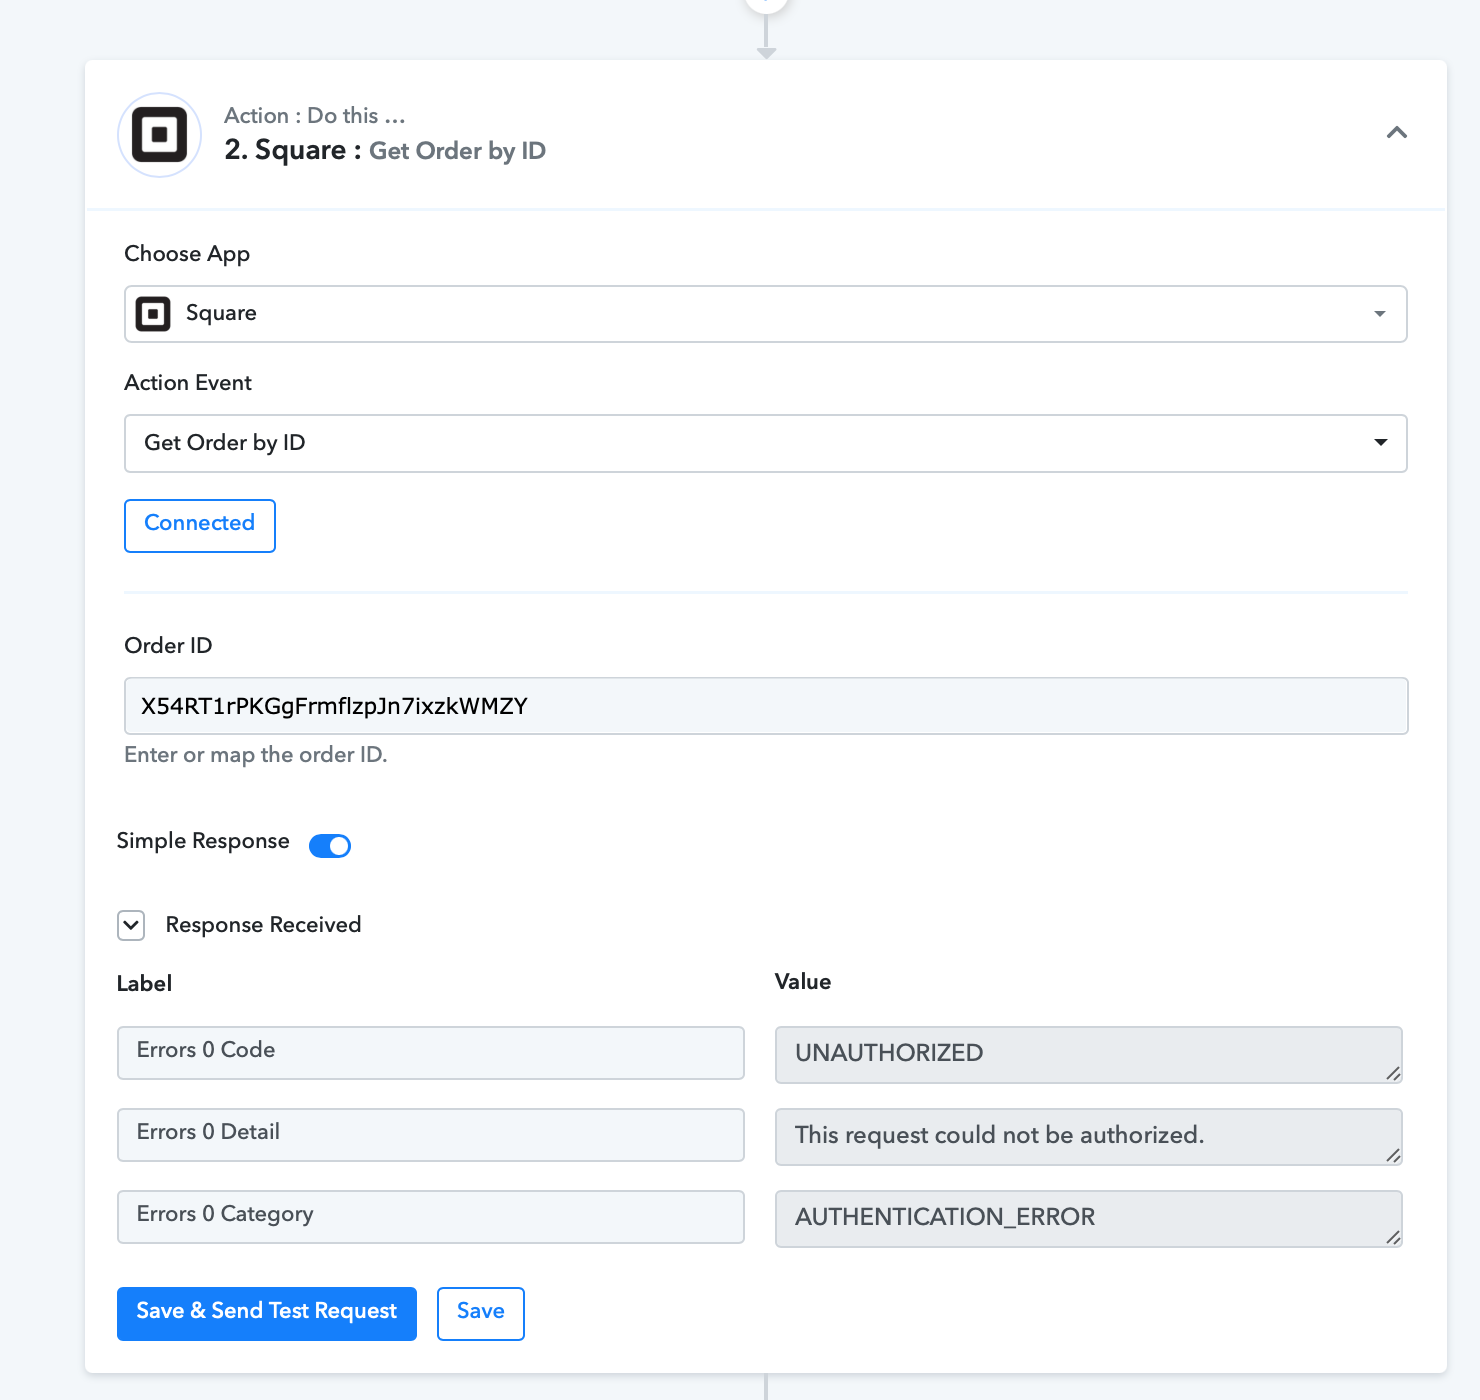This screenshot has width=1480, height=1400.
Task: Click the 'Enter or map the order ID.' hint
Action: coord(256,754)
